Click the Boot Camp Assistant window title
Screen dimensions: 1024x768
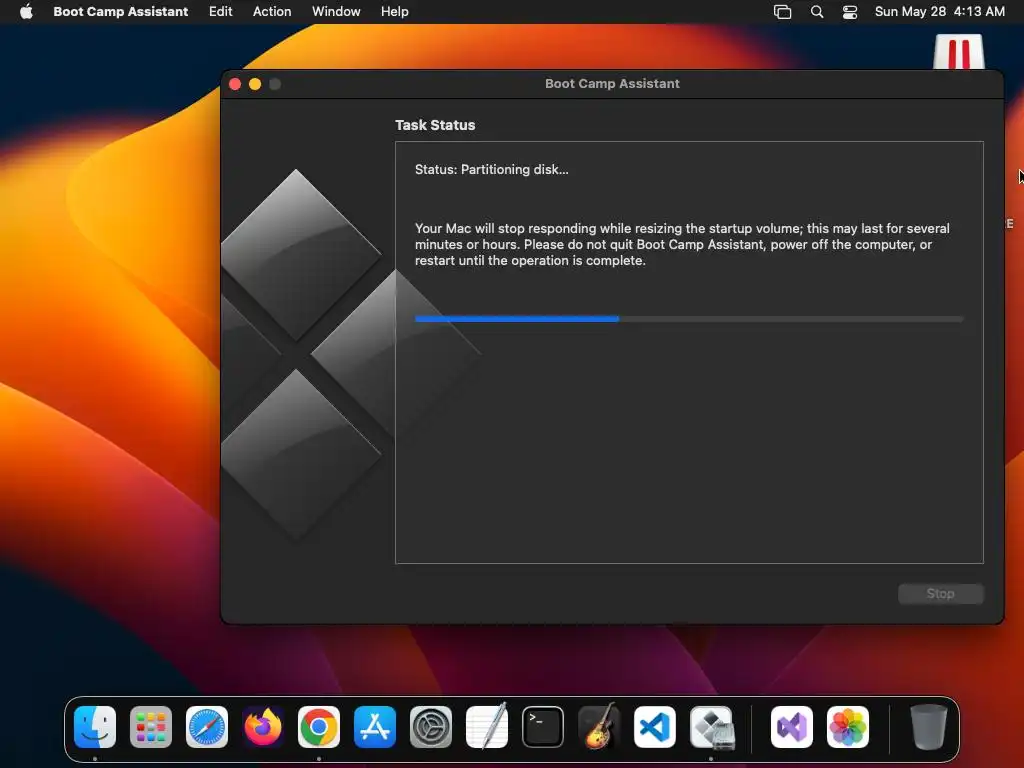pyautogui.click(x=612, y=84)
